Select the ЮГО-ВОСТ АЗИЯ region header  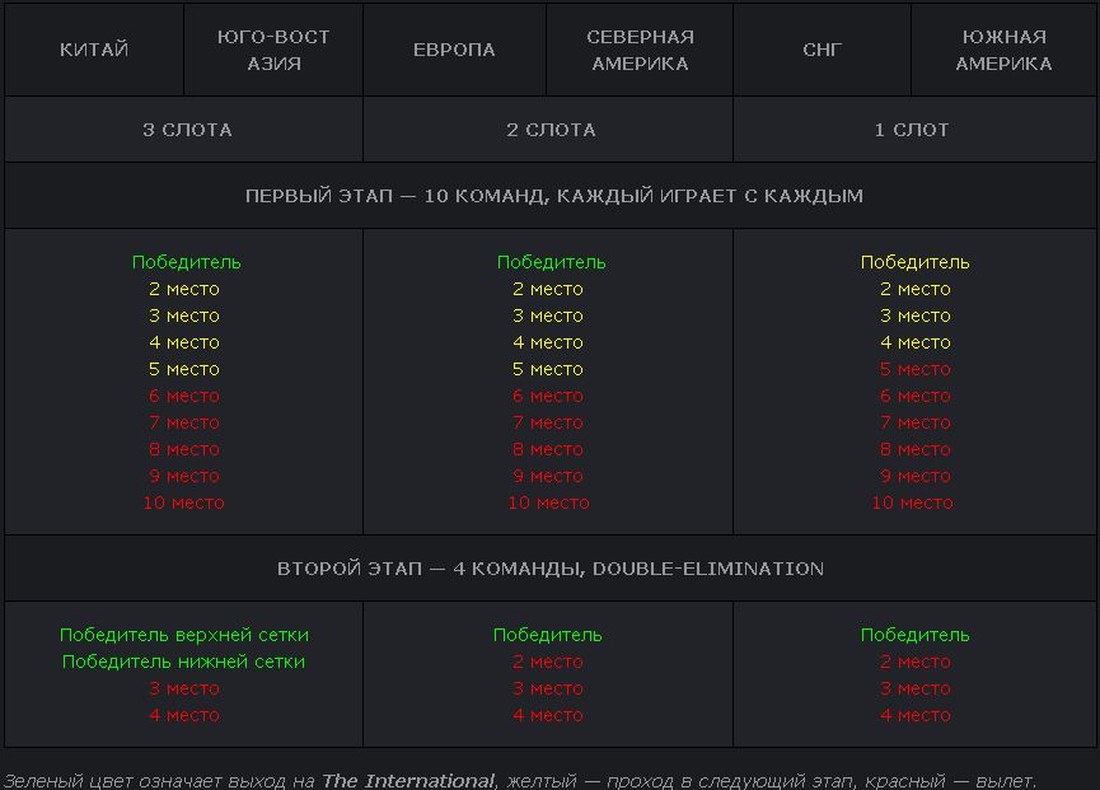click(273, 50)
